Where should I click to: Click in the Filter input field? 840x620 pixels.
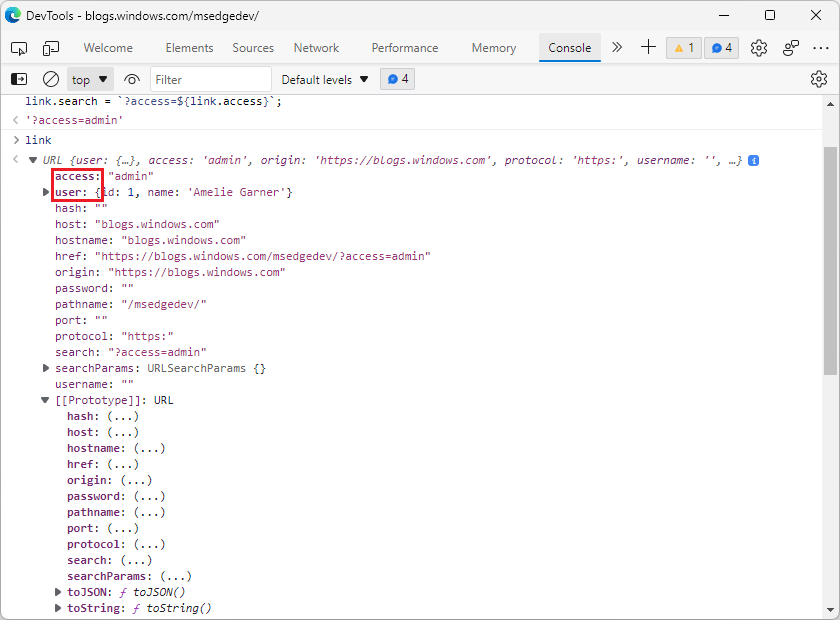211,80
